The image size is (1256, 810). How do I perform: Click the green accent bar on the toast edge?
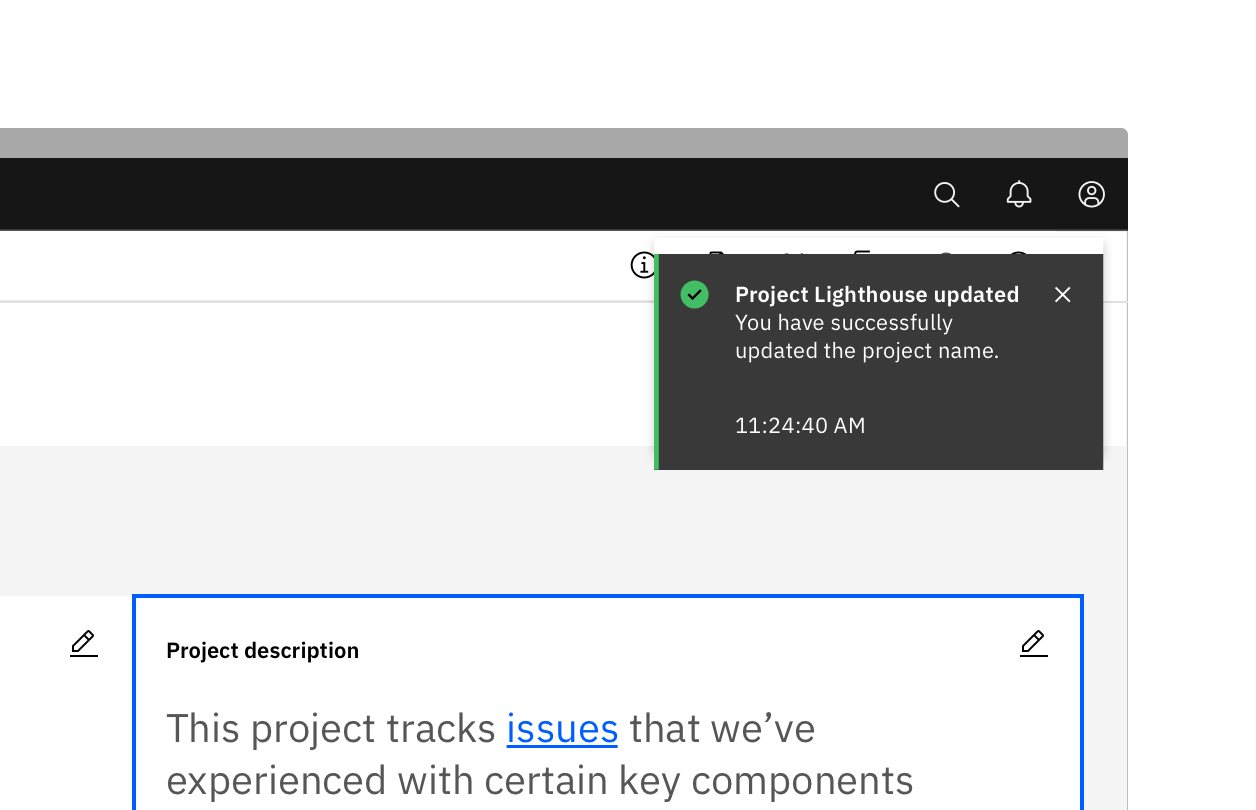coord(658,361)
